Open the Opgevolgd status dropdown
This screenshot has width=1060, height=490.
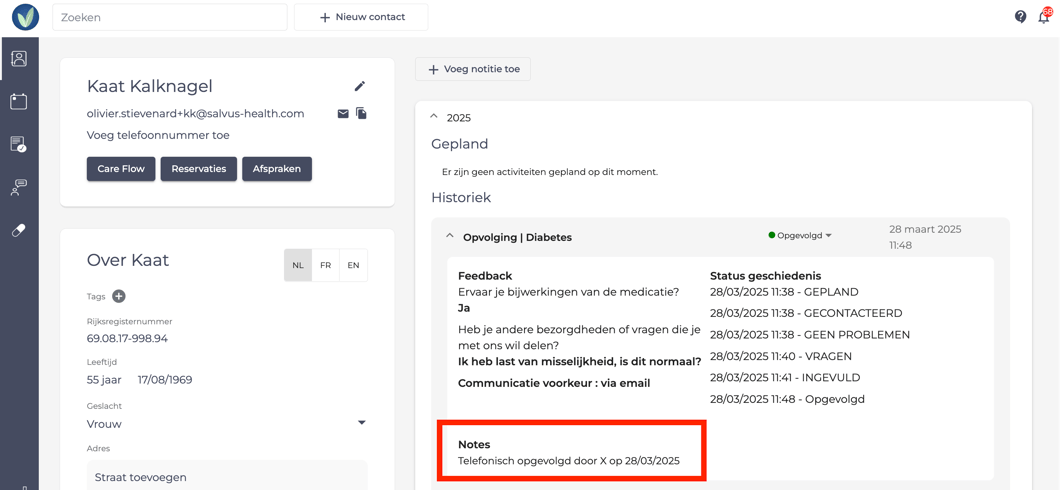pyautogui.click(x=800, y=236)
